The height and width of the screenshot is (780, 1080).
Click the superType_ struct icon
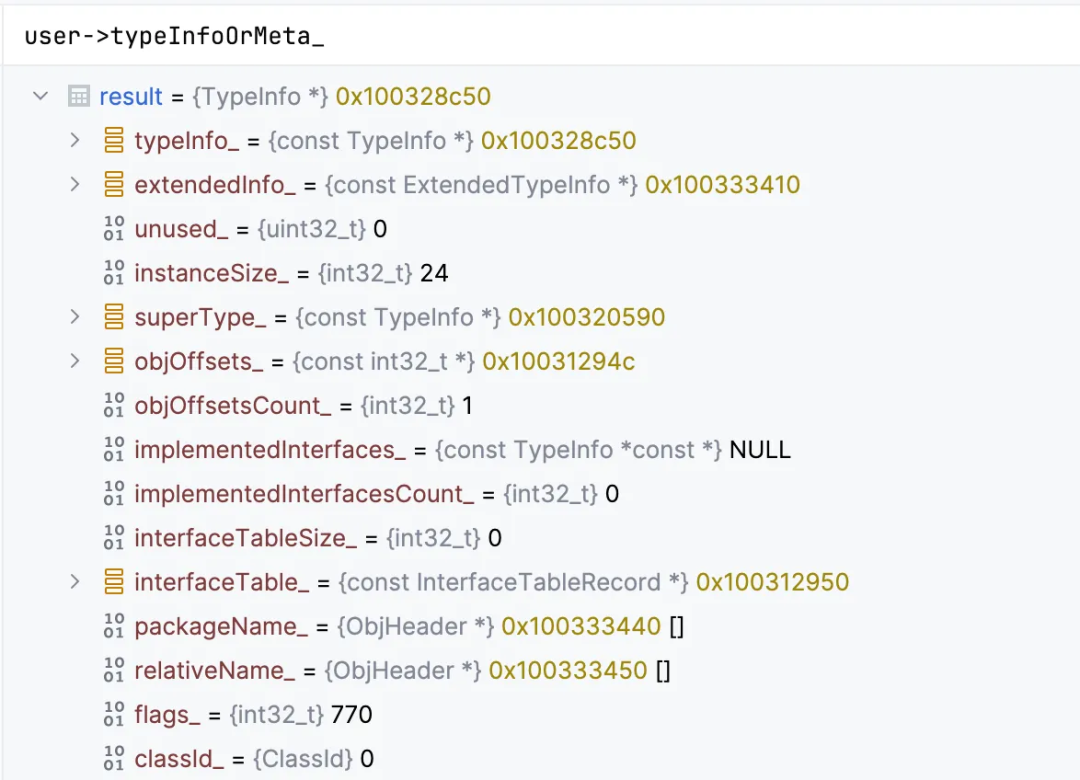(114, 317)
